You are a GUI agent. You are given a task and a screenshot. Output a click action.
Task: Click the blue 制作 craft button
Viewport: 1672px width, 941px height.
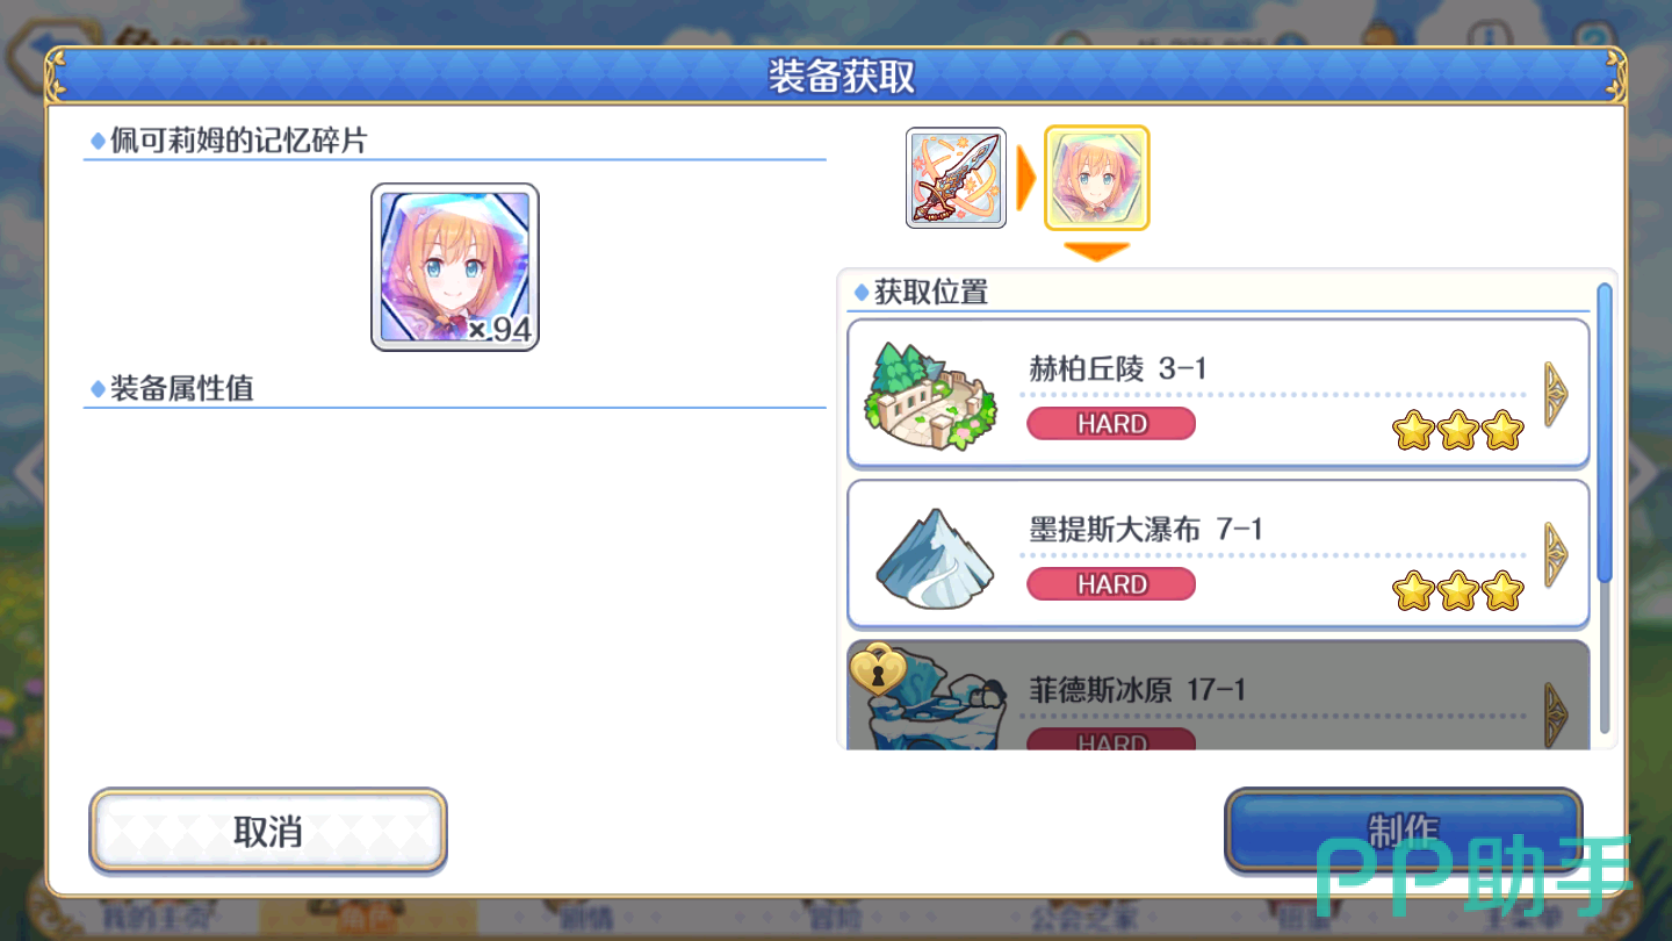(x=1403, y=829)
